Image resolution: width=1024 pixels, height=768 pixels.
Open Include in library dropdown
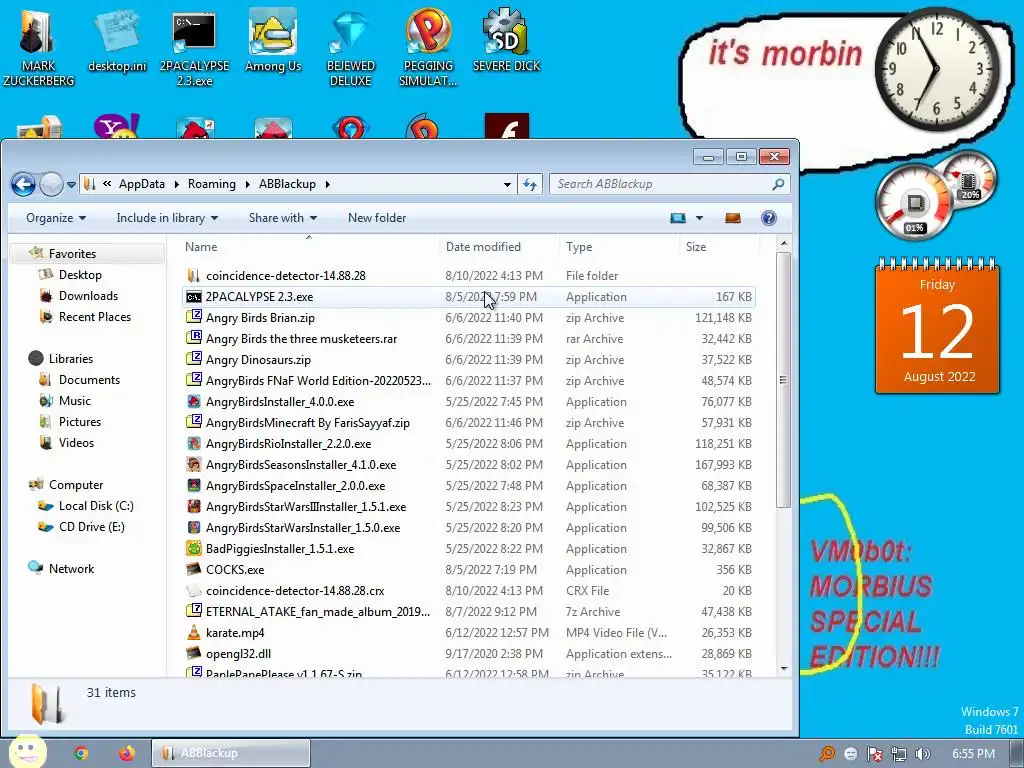tap(167, 218)
